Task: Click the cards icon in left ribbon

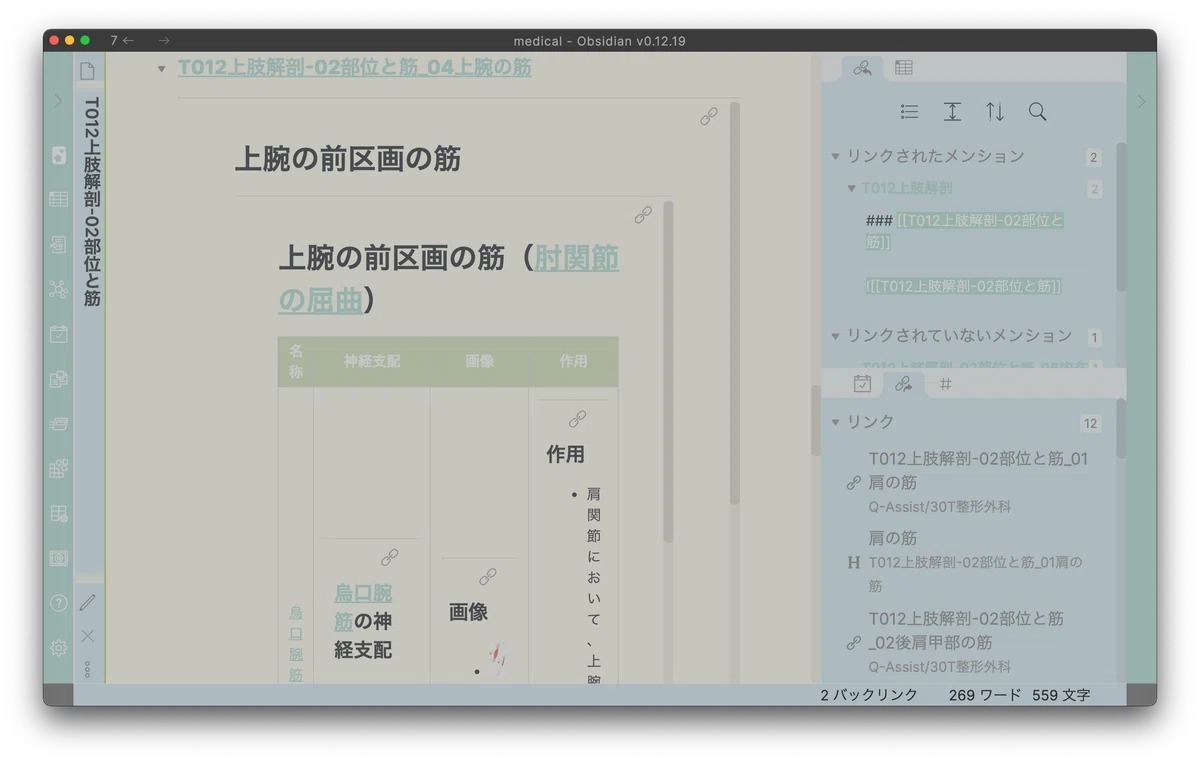Action: point(58,424)
